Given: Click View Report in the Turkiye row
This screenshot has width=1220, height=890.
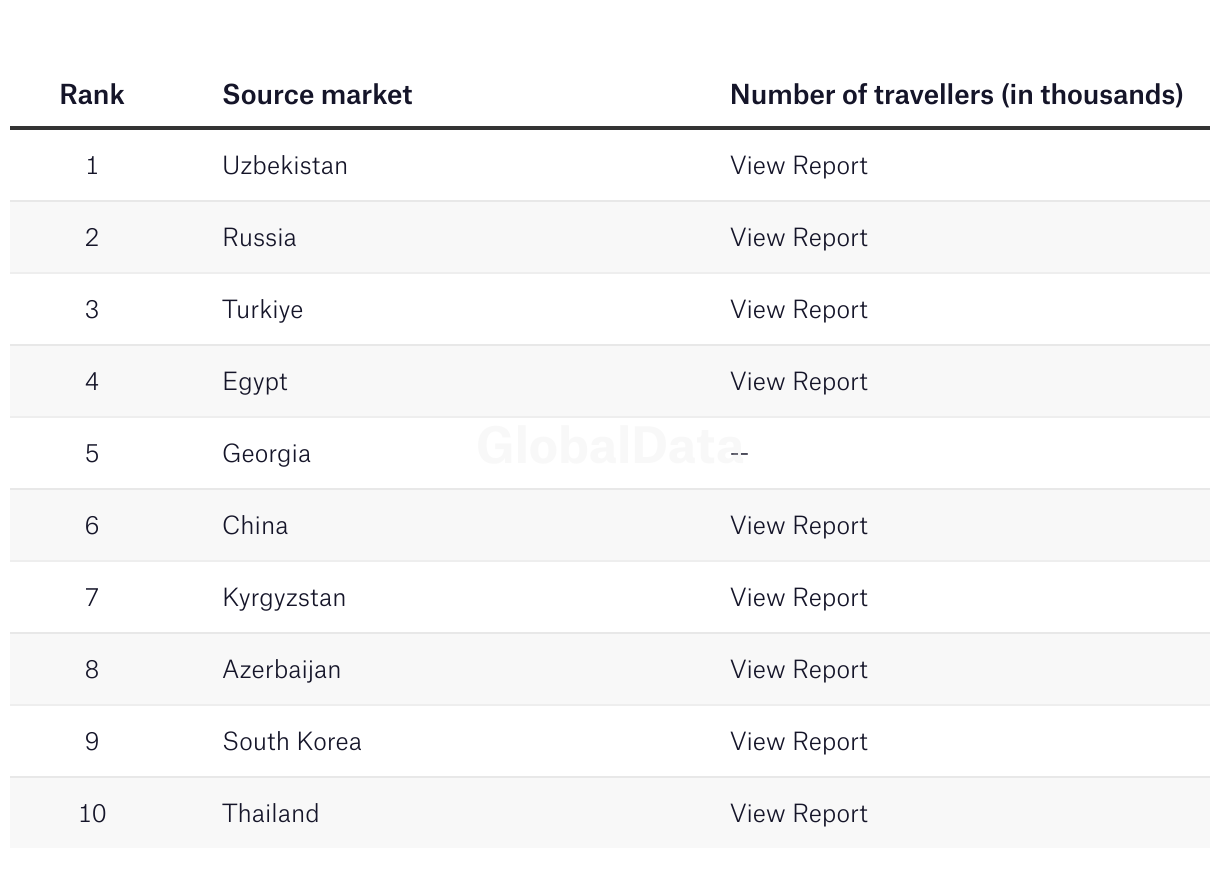Looking at the screenshot, I should pyautogui.click(x=798, y=310).
